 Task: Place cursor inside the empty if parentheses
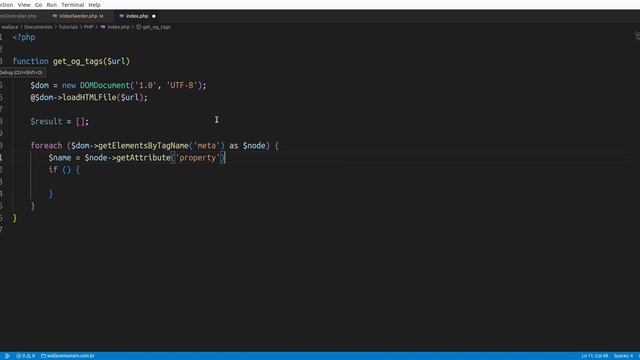click(67, 170)
